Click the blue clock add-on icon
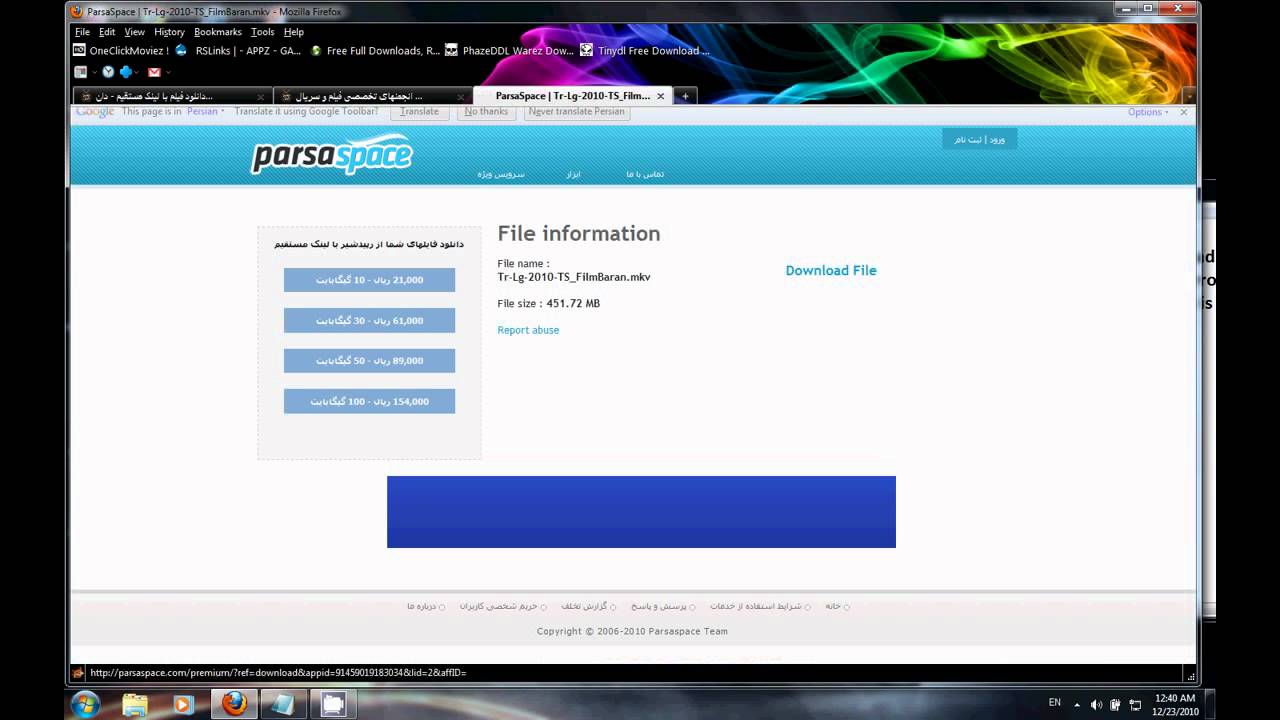This screenshot has width=1280, height=720. [x=107, y=71]
